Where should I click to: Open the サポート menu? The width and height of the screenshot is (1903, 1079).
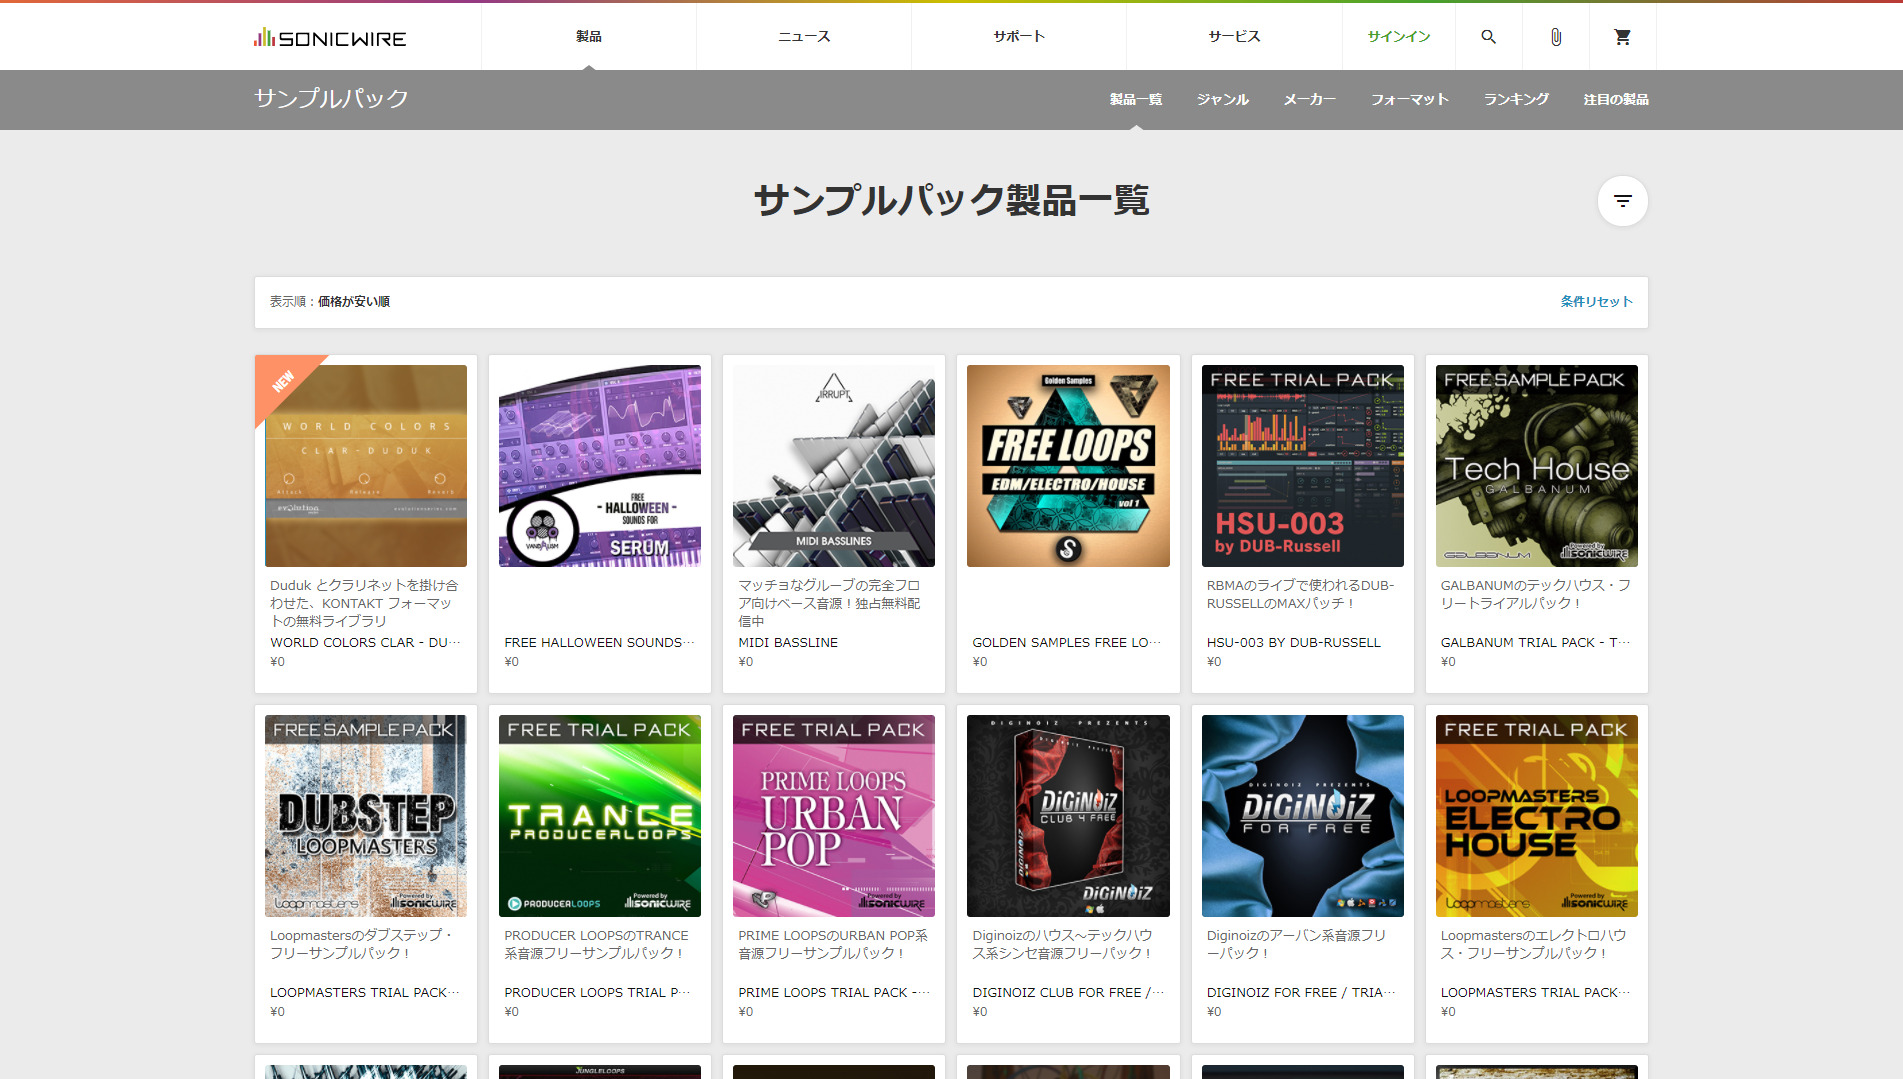1019,37
